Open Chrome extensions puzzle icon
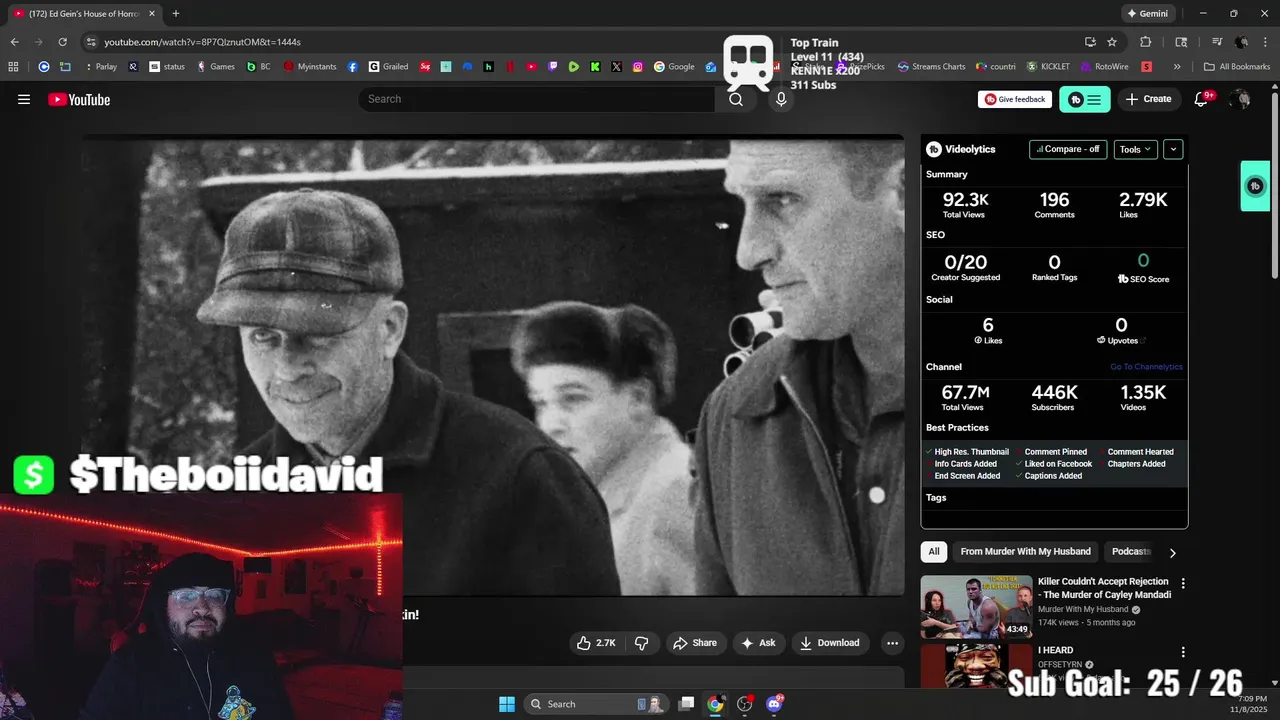1280x720 pixels. [x=1146, y=42]
